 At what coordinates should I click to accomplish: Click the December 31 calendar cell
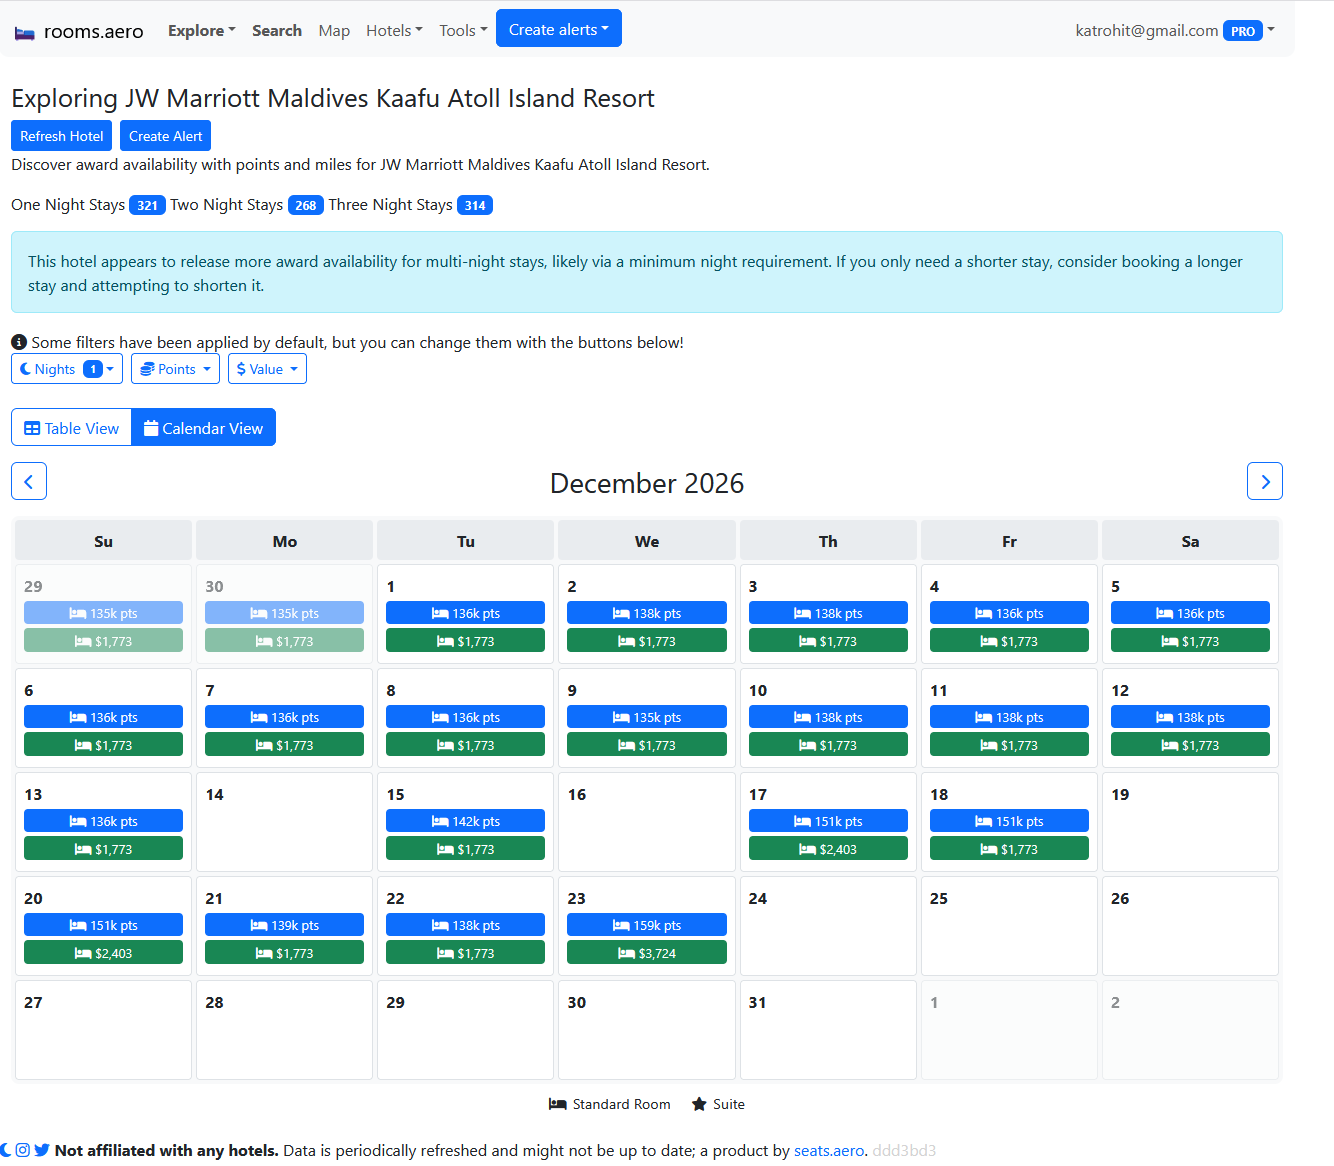click(x=828, y=1030)
